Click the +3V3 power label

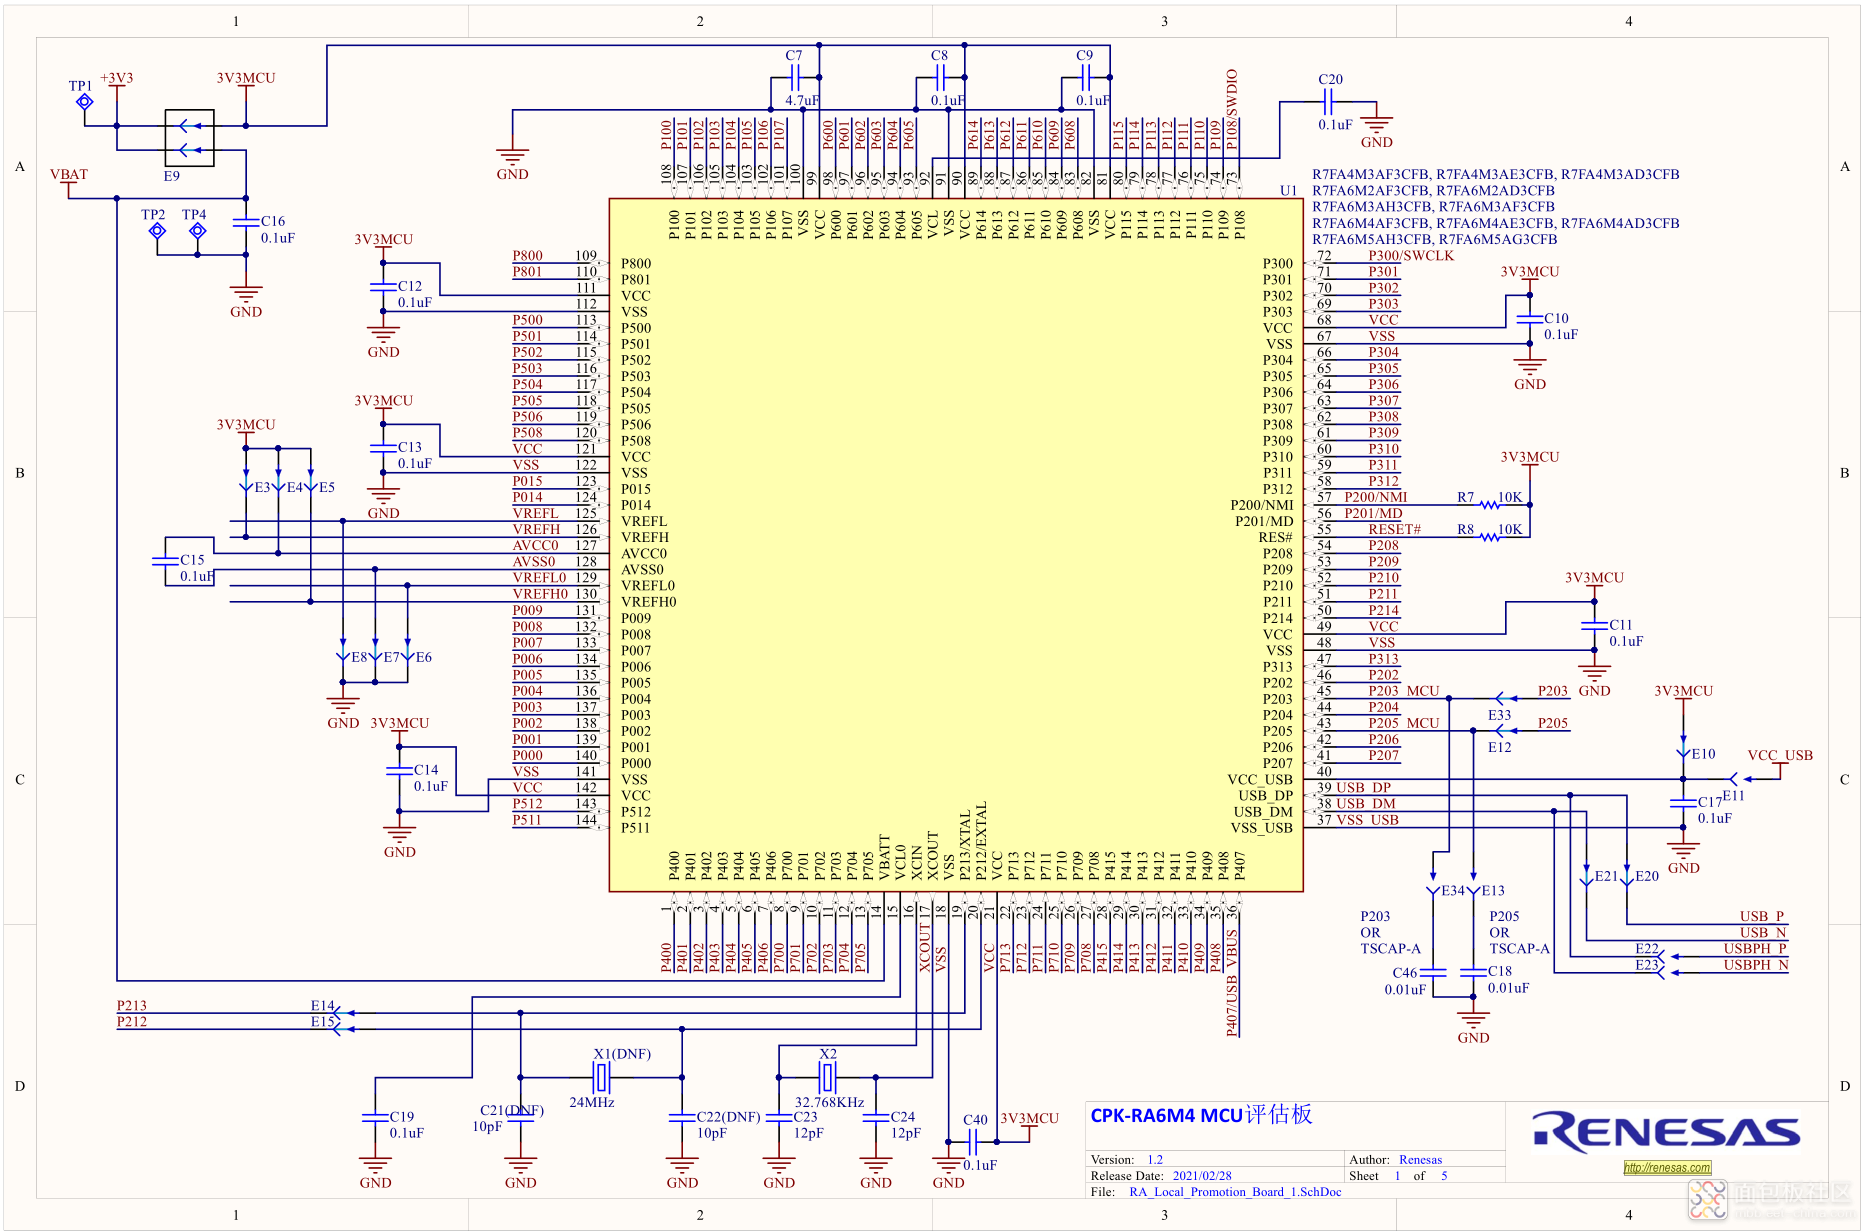(117, 77)
